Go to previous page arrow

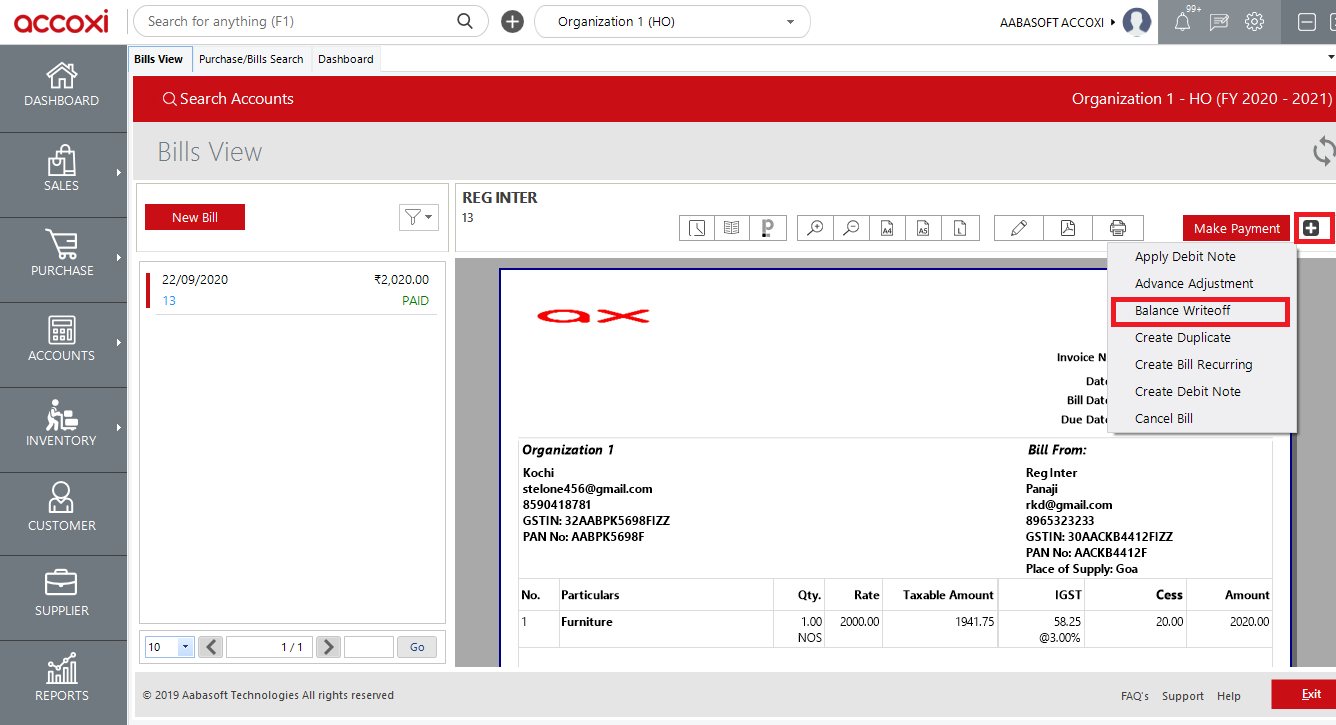tap(210, 647)
